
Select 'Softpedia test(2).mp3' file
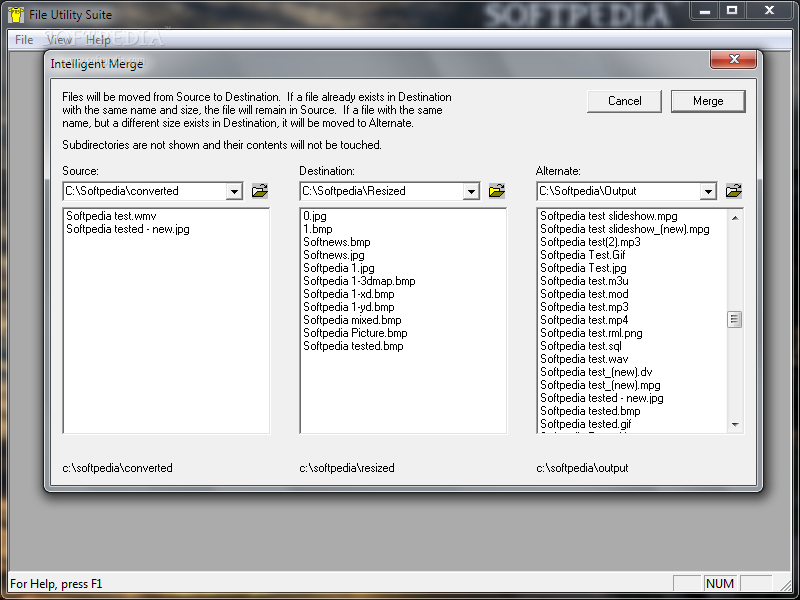(590, 242)
